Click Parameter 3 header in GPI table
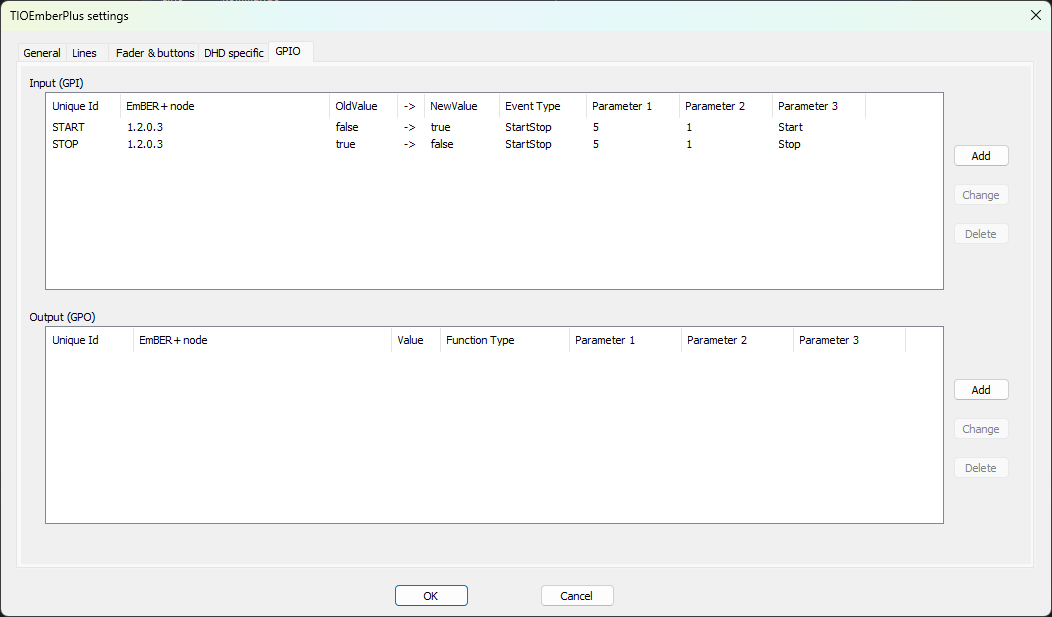Viewport: 1052px width, 617px height. click(819, 106)
